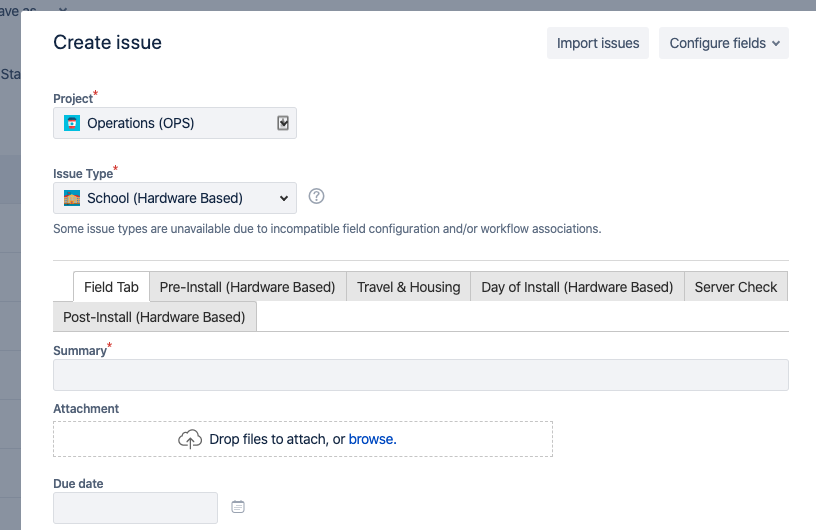Click the browse link to attach files
The height and width of the screenshot is (530, 816).
click(373, 439)
